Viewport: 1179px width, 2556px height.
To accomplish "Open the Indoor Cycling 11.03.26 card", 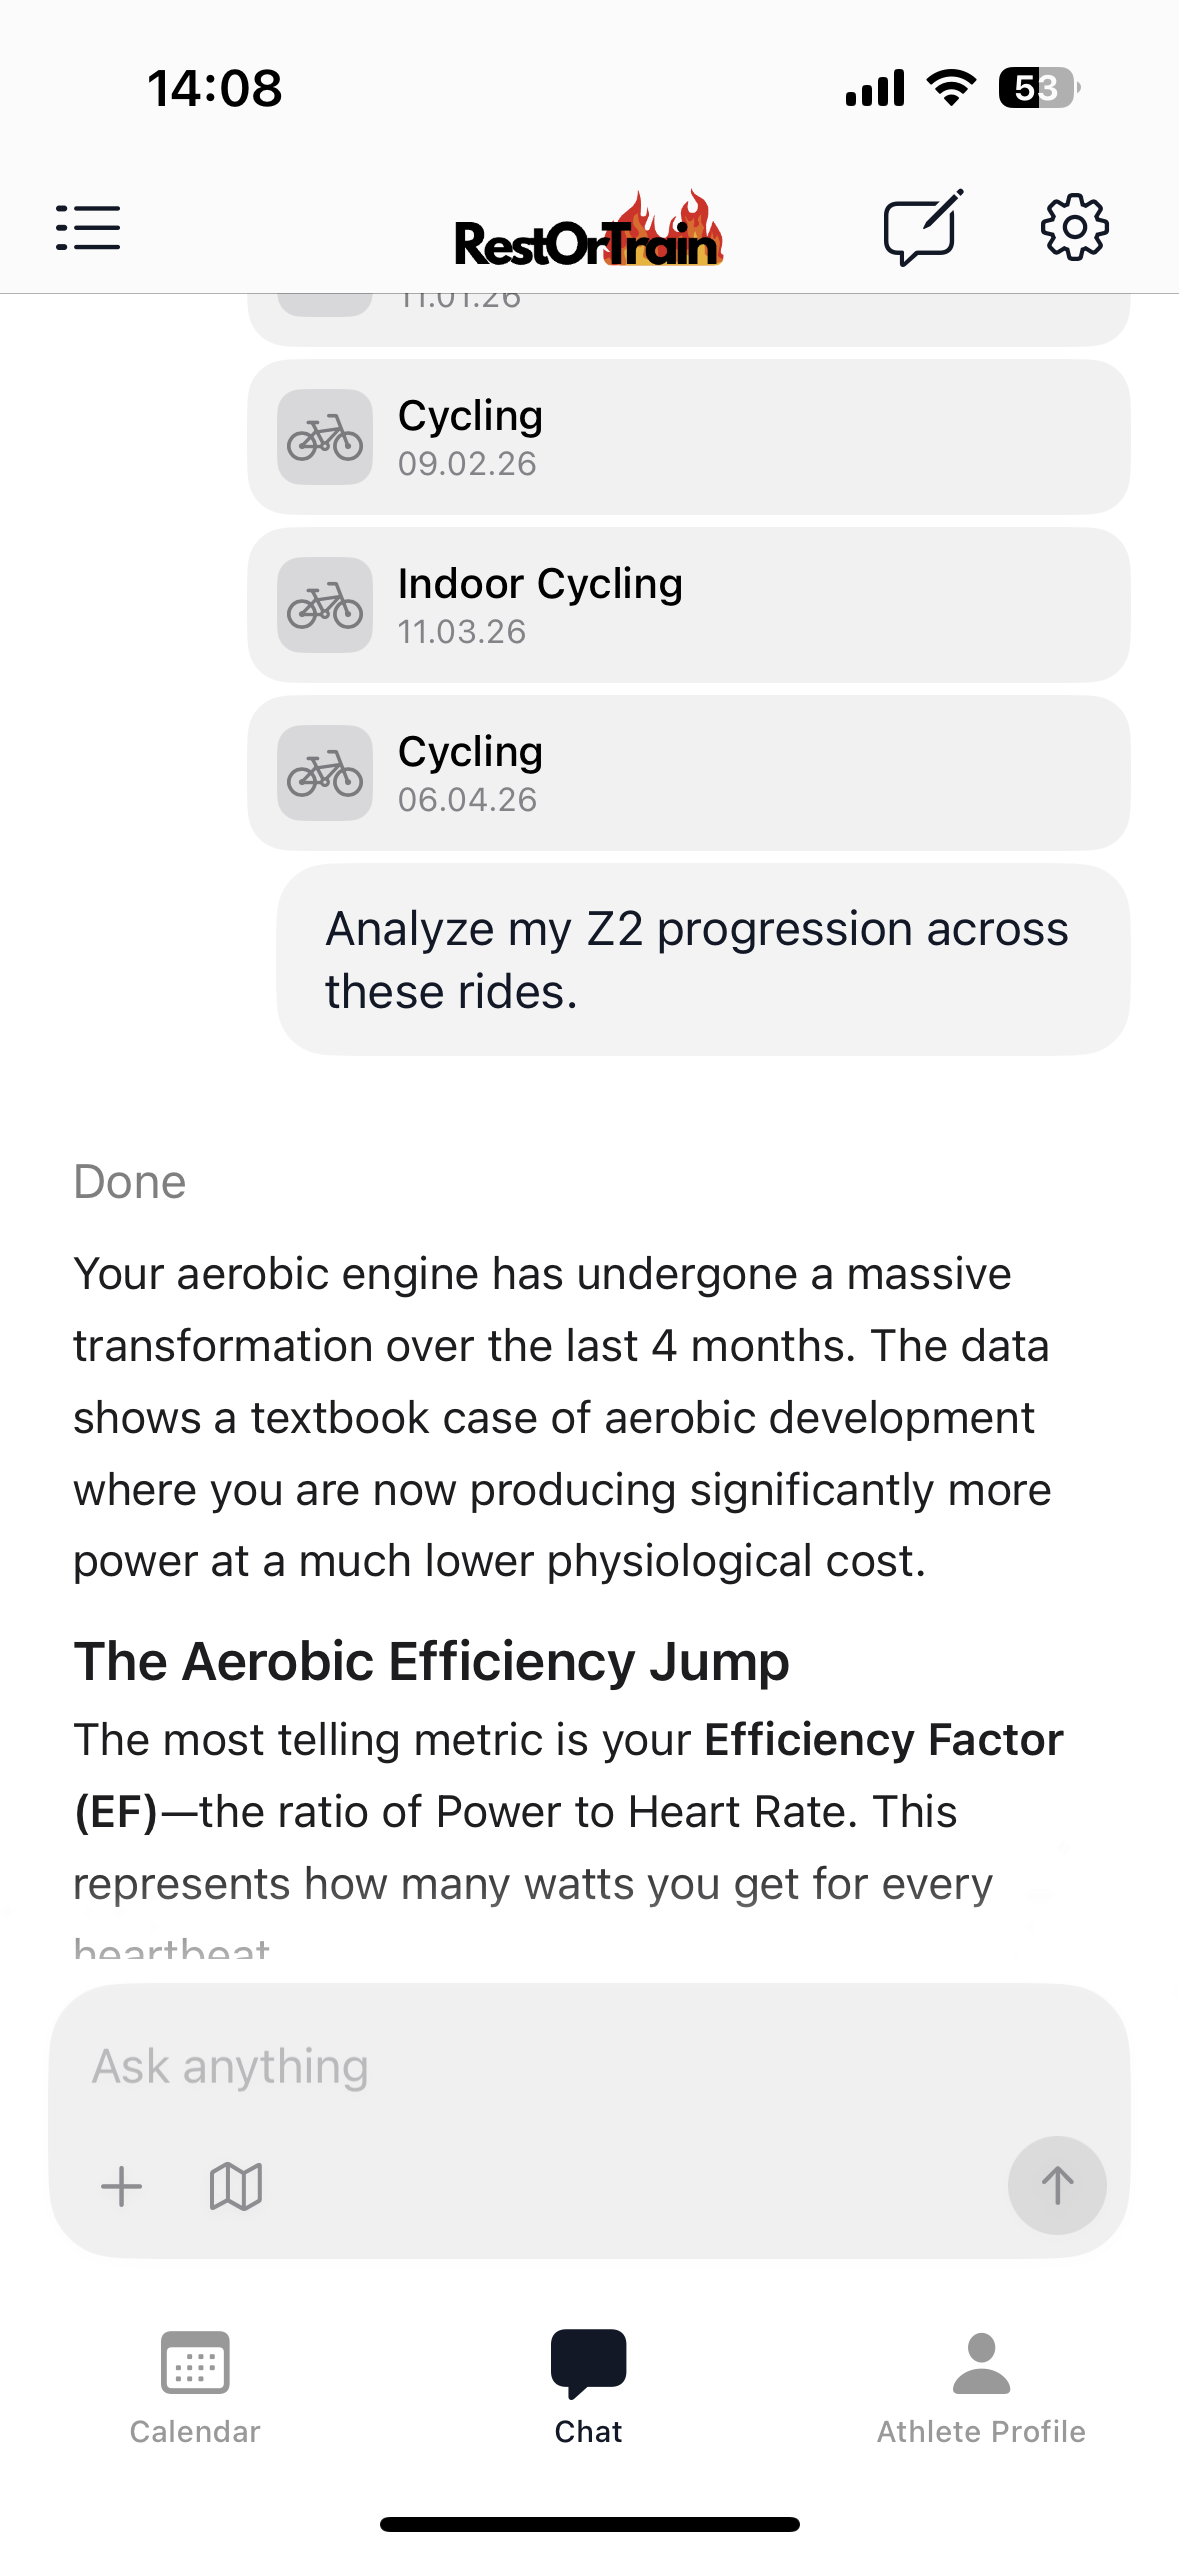I will coord(688,606).
